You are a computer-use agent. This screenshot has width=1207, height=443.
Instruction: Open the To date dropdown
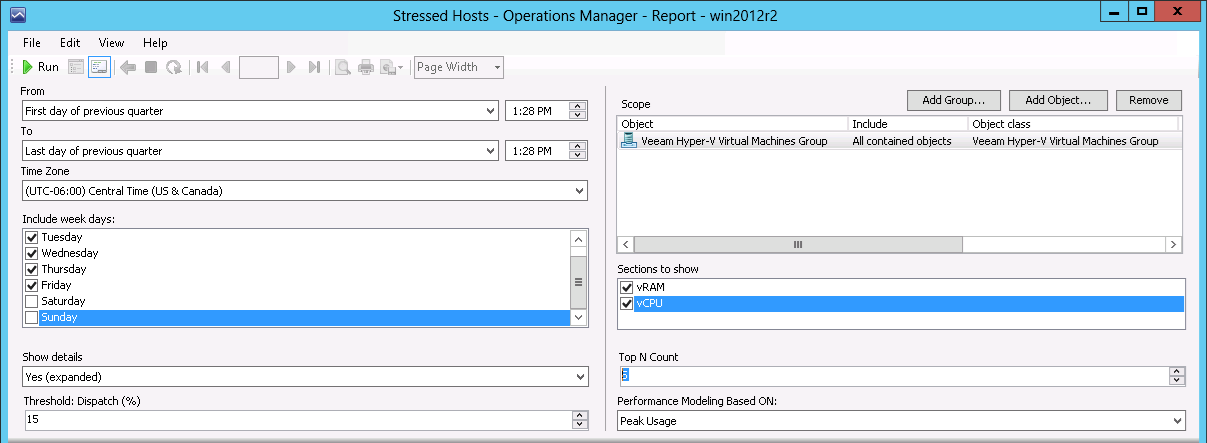pyautogui.click(x=490, y=150)
